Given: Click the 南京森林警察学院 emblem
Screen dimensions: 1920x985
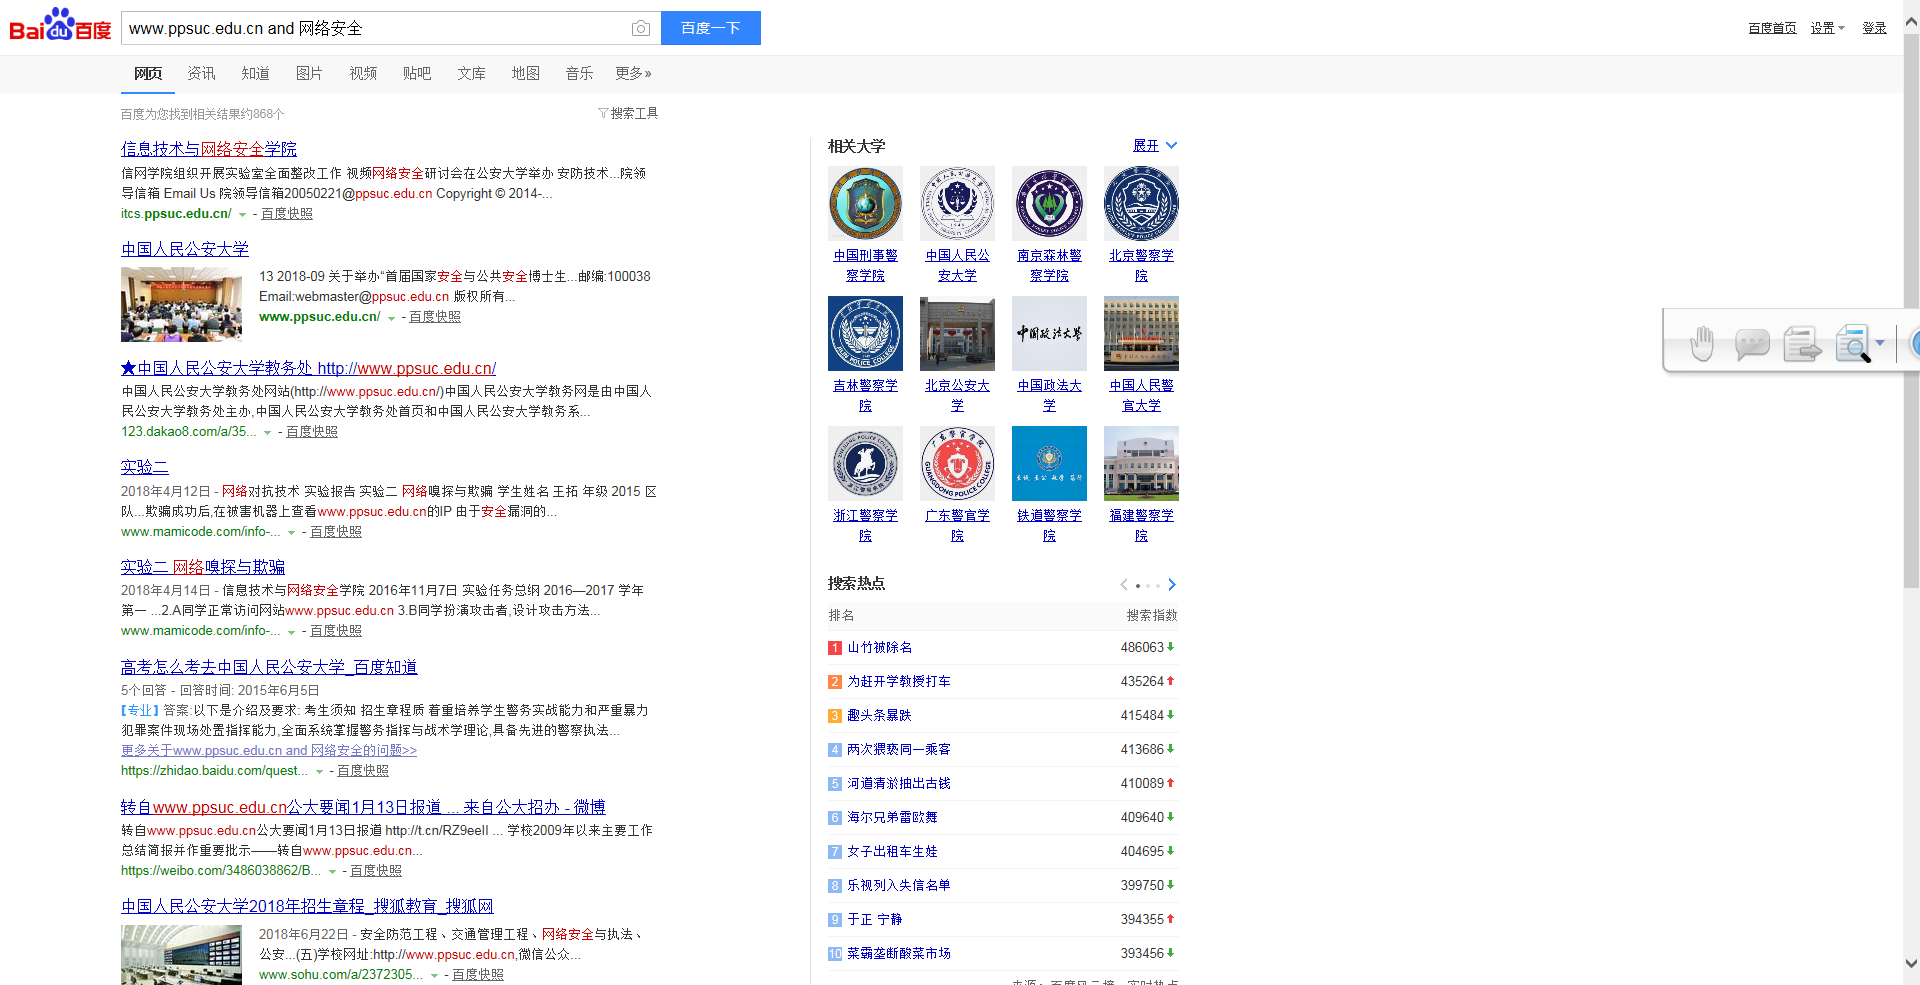Looking at the screenshot, I should 1049,203.
